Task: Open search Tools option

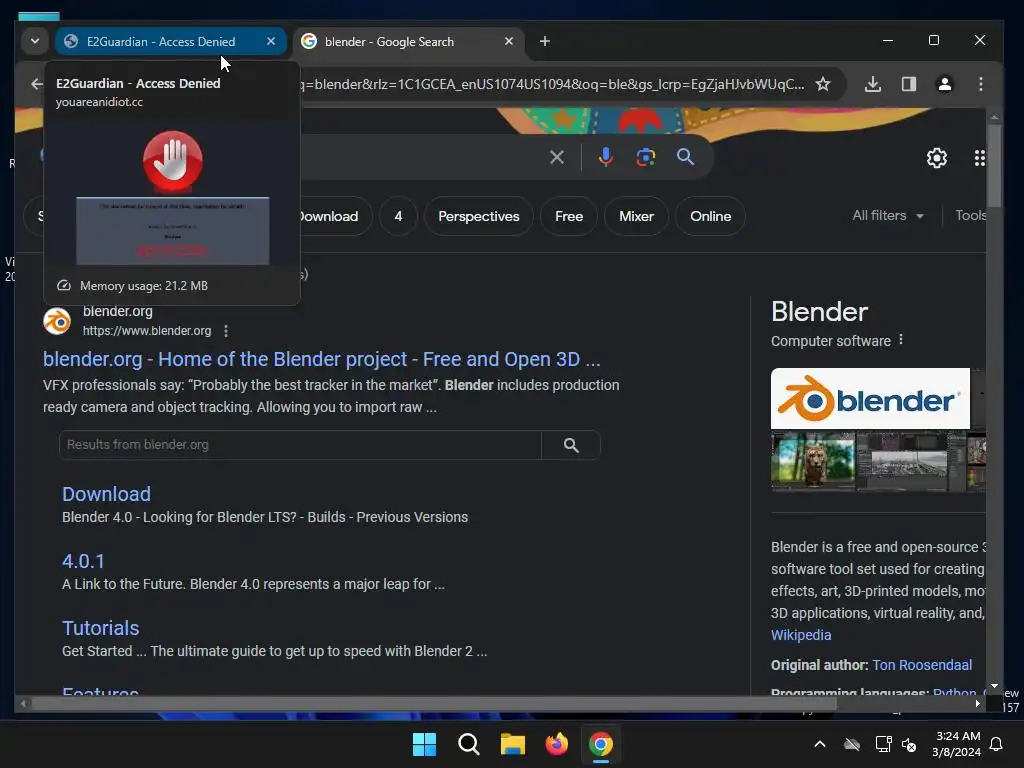Action: pos(970,216)
